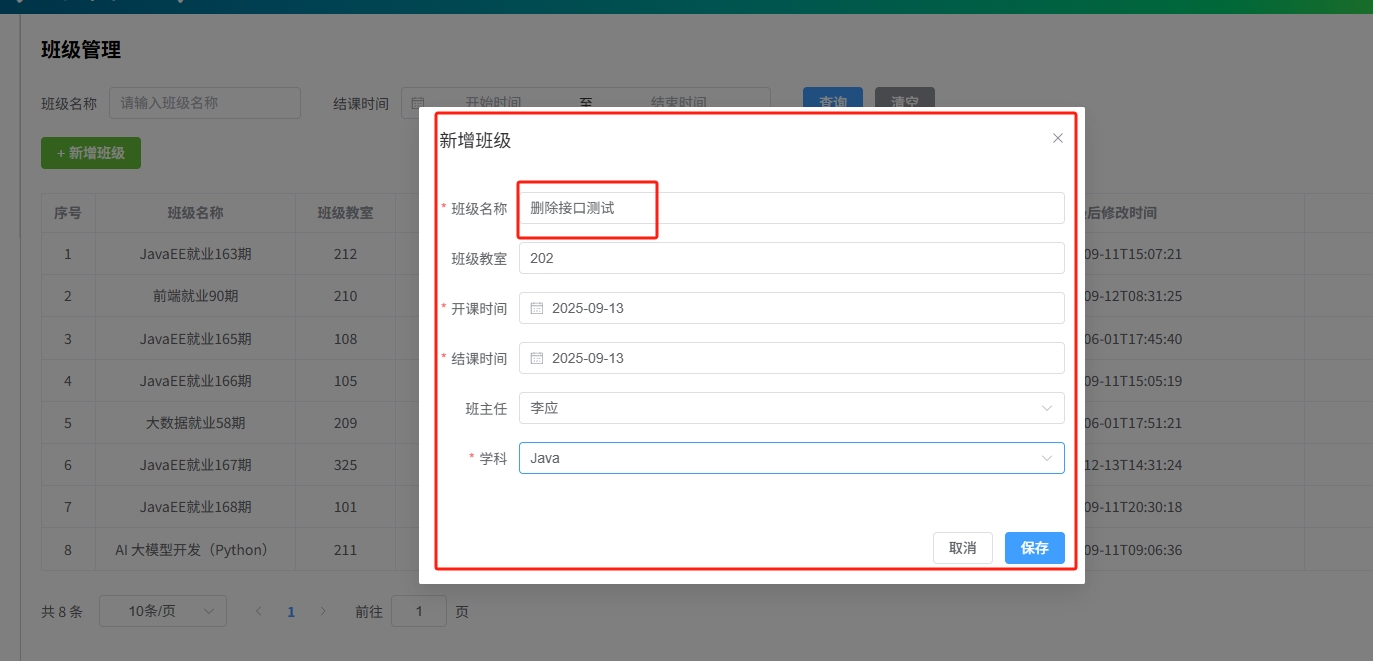Go to next page with the right arrow
1373x661 pixels.
click(323, 610)
